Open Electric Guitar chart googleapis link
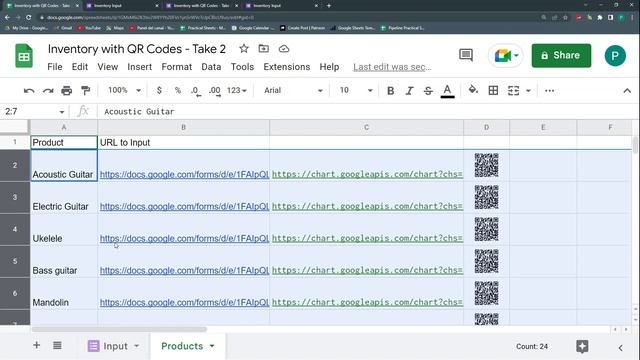640x360 pixels. (367, 206)
